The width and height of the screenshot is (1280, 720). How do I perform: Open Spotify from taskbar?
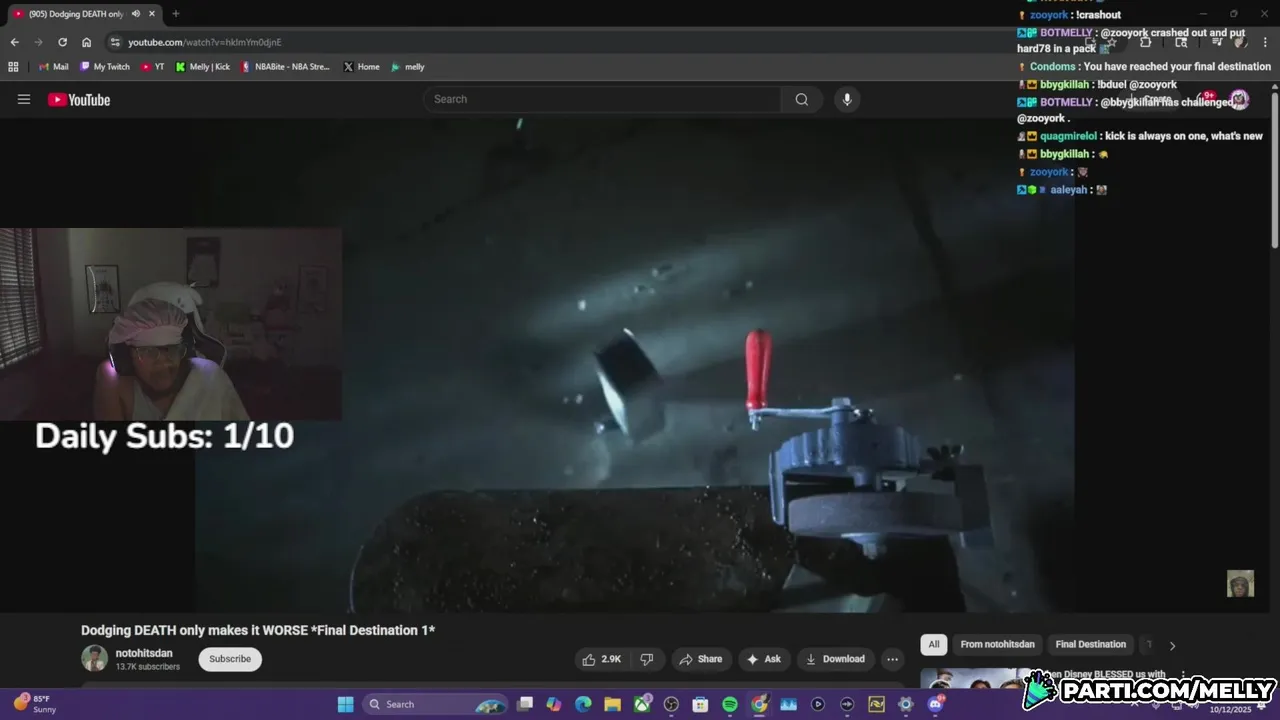pos(730,704)
